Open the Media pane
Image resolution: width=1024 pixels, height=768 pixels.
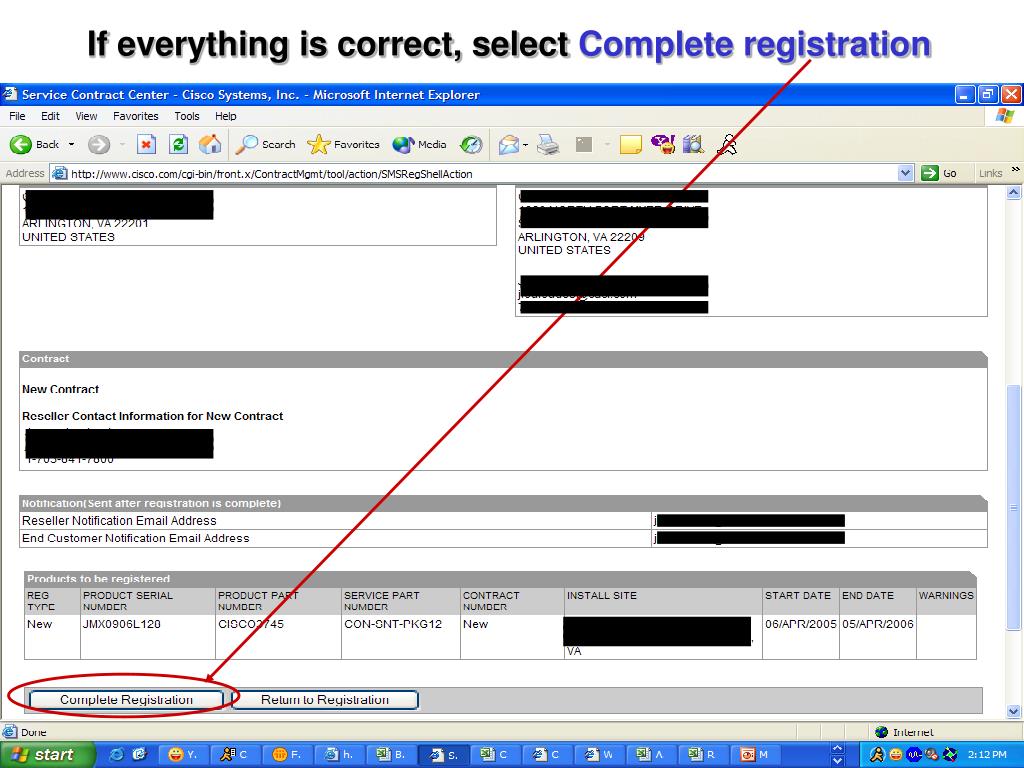coord(419,144)
